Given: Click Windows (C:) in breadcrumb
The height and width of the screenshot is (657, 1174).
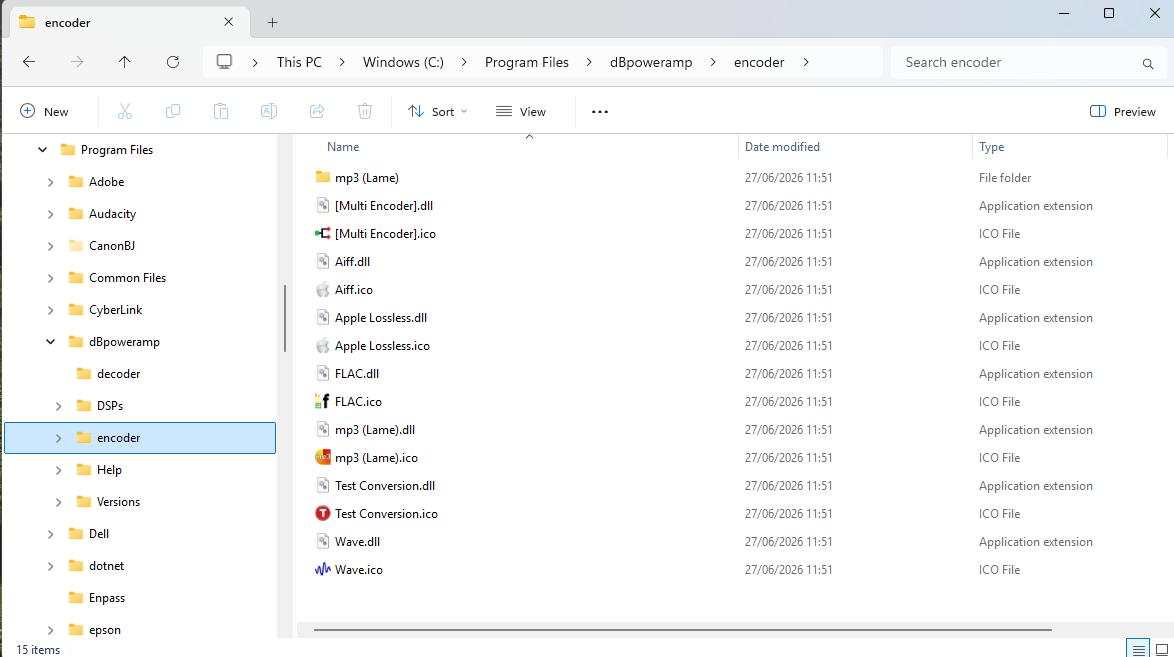Looking at the screenshot, I should [404, 62].
